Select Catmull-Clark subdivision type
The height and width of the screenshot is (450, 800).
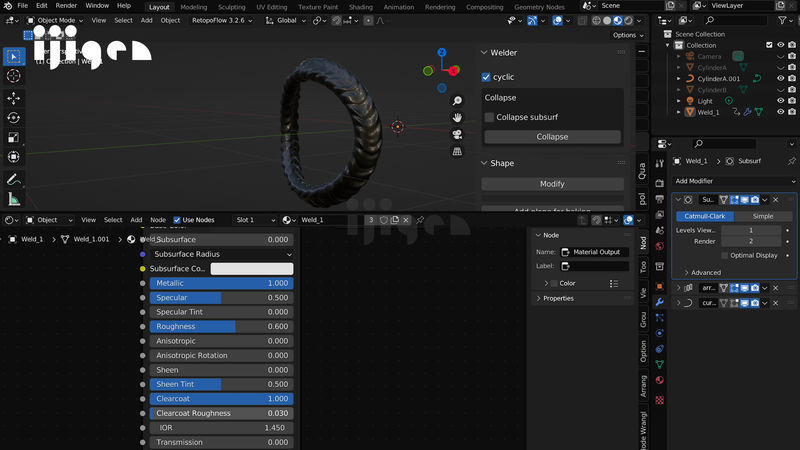[x=705, y=216]
